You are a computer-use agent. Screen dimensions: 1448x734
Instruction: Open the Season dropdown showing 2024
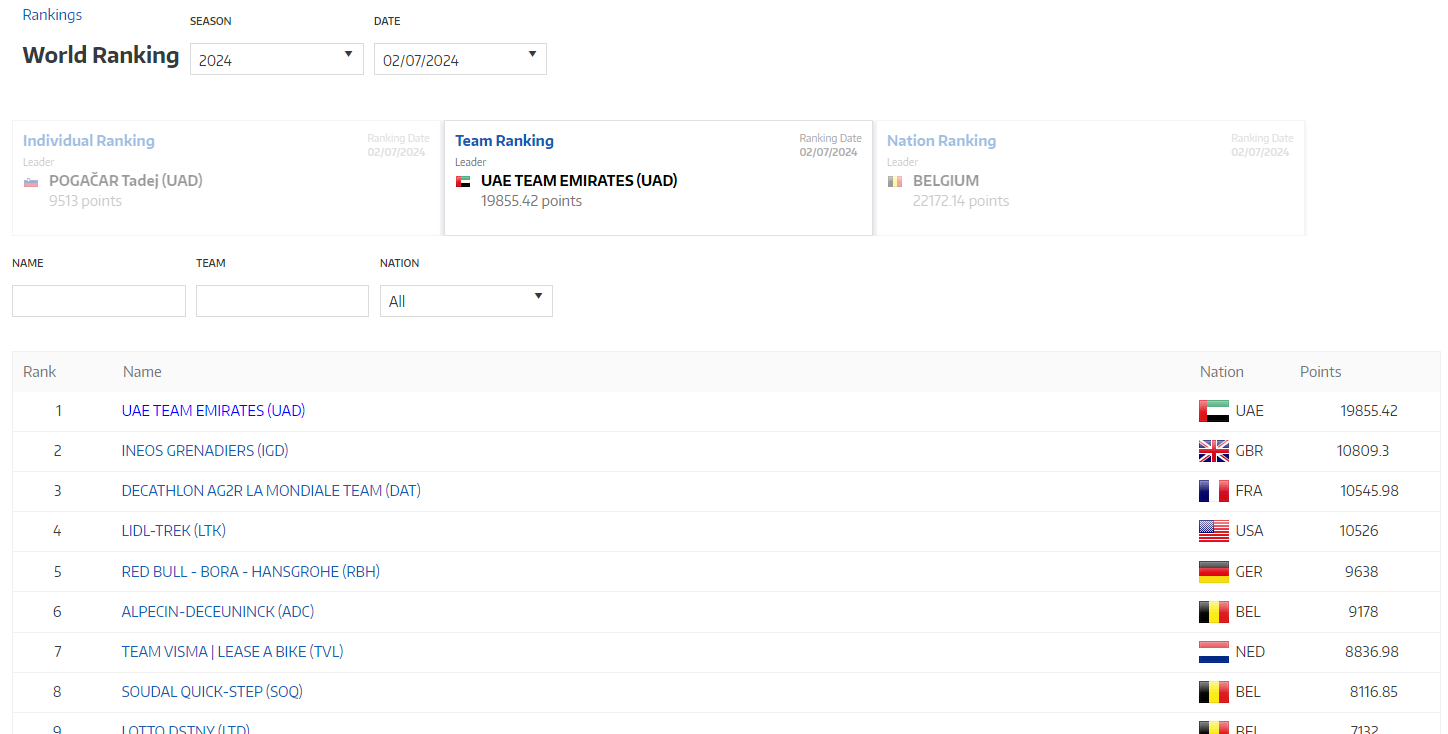pos(277,59)
